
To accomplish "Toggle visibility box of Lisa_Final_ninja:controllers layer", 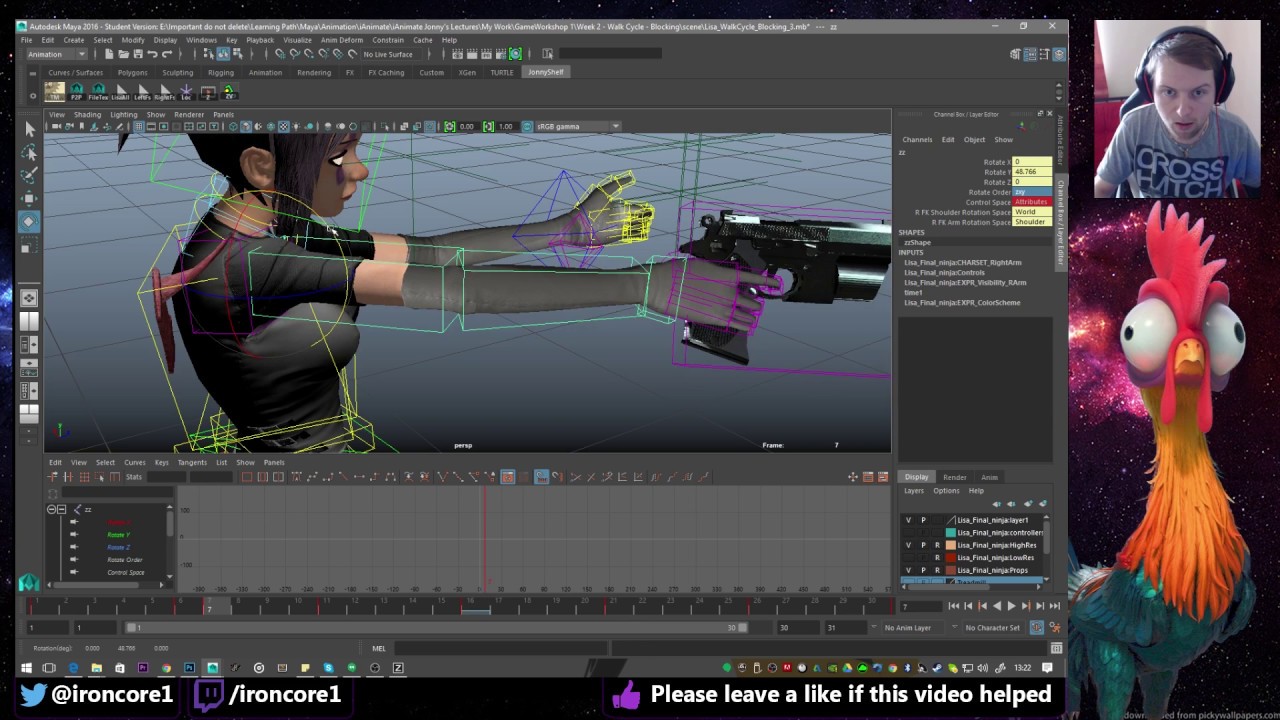I will [x=908, y=532].
